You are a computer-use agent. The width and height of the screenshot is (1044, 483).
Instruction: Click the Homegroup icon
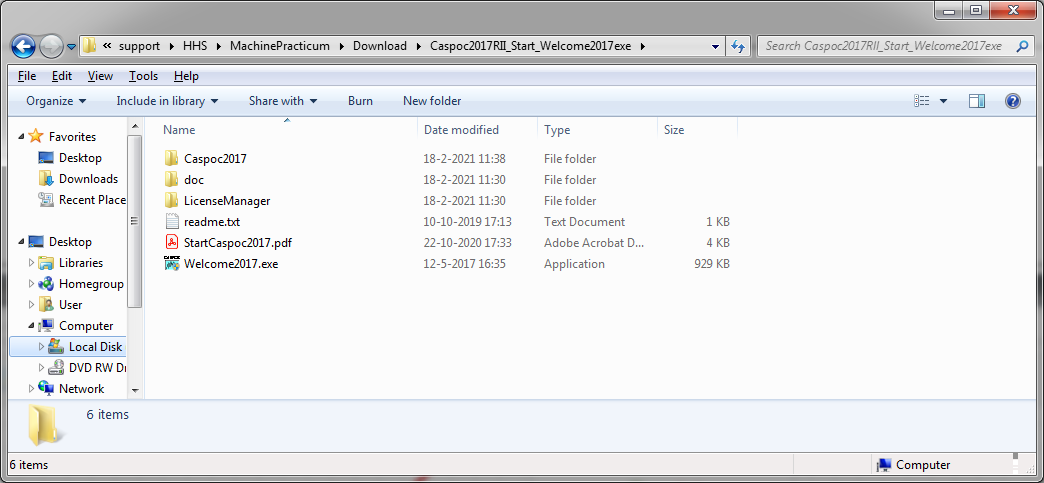(x=46, y=284)
